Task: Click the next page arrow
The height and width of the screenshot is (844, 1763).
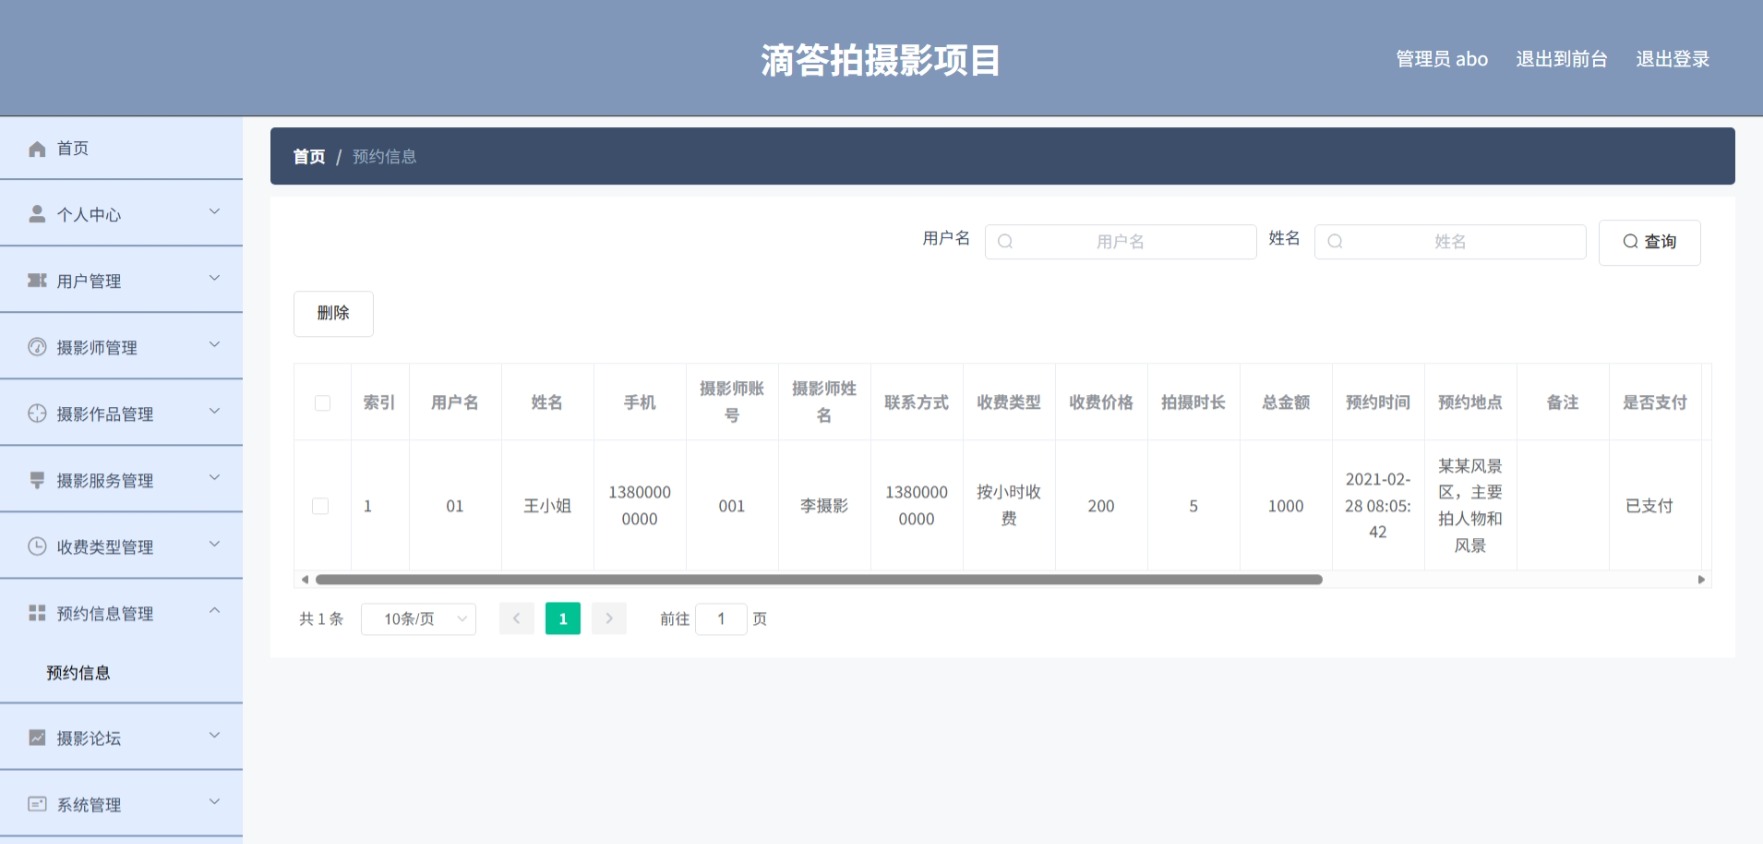Action: [x=609, y=619]
